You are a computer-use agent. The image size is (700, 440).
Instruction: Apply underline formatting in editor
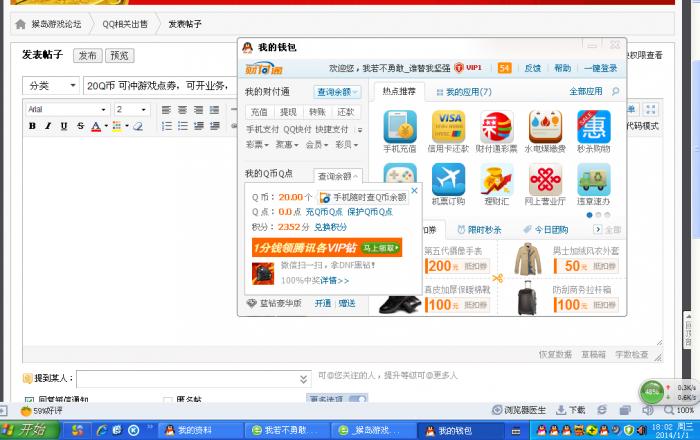(x=64, y=126)
